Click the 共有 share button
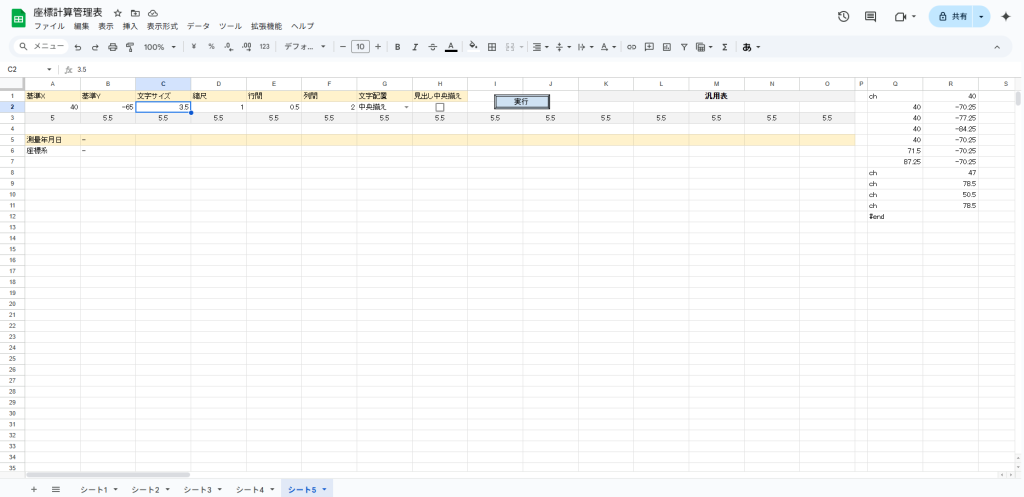Screen dimensions: 1024x497 point(952,17)
